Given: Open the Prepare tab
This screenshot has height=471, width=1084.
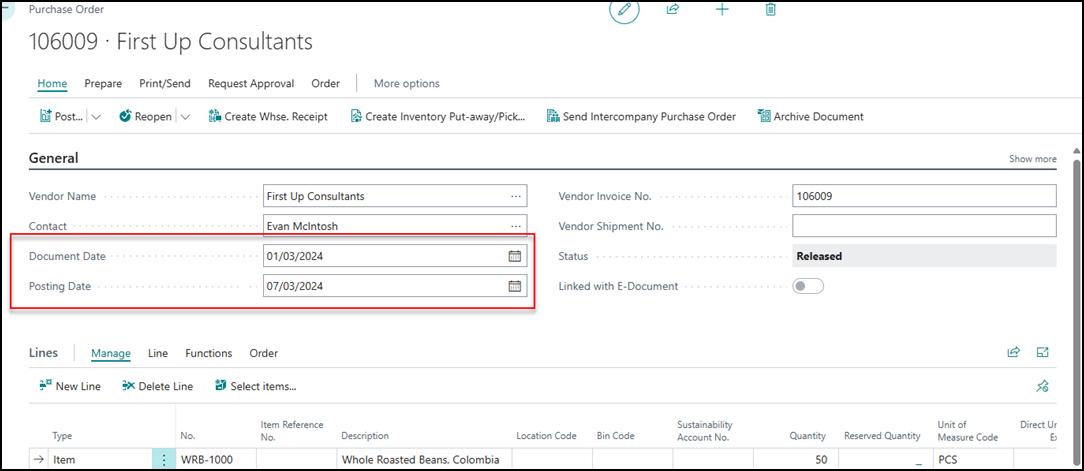Looking at the screenshot, I should pyautogui.click(x=103, y=84).
